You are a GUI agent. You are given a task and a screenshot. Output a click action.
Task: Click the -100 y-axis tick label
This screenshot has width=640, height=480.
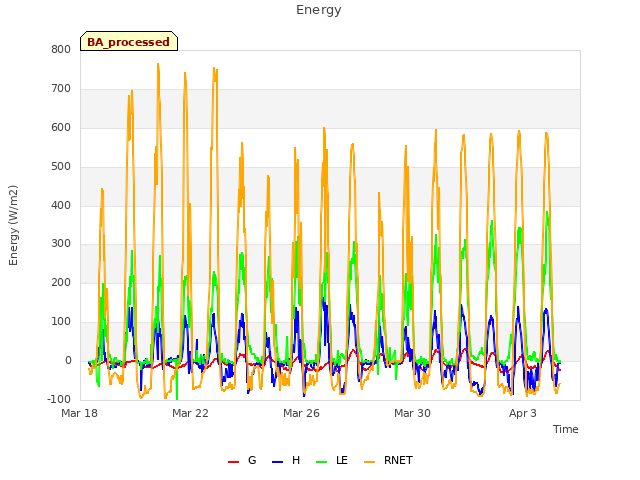59,399
